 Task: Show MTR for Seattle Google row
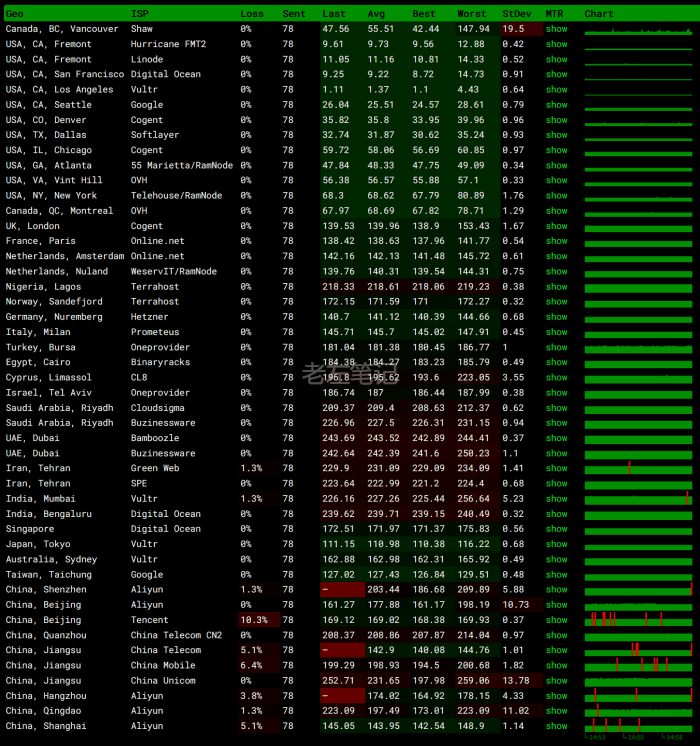(x=556, y=105)
